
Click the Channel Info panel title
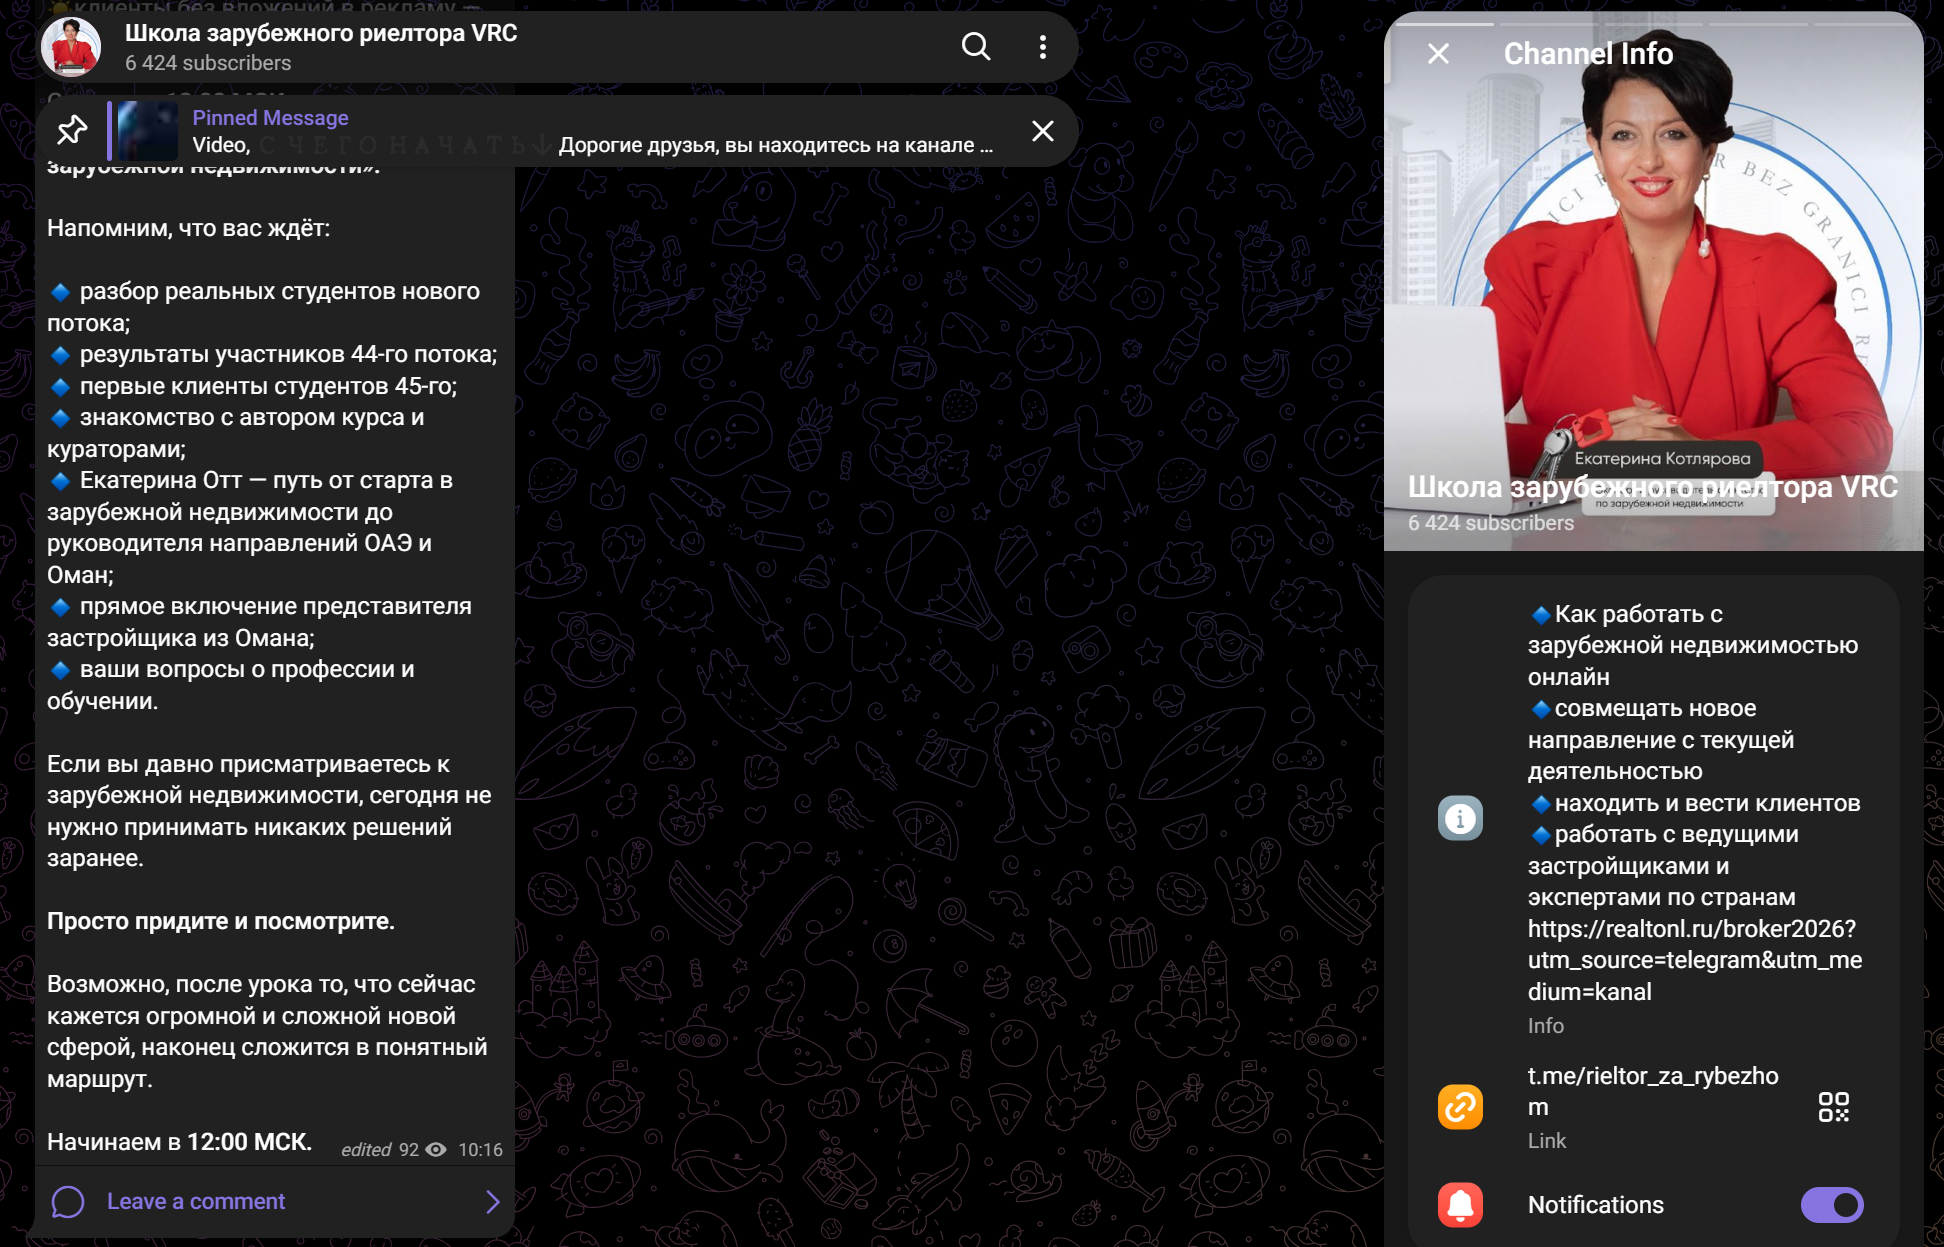point(1588,54)
